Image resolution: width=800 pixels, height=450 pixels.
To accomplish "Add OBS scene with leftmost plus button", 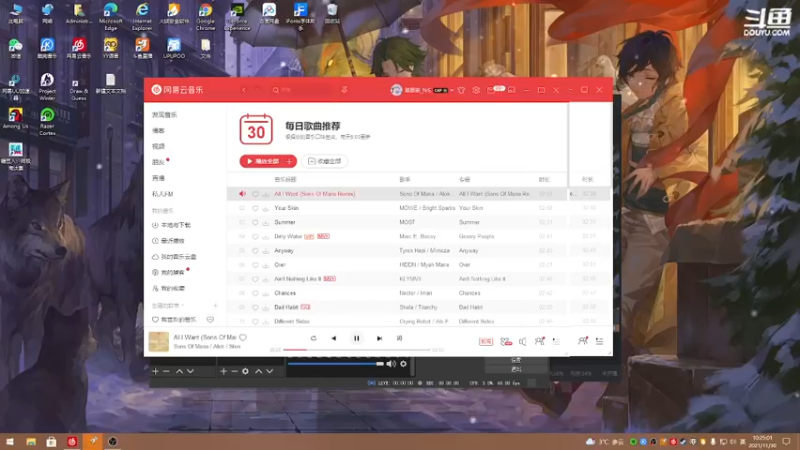I will coord(156,371).
